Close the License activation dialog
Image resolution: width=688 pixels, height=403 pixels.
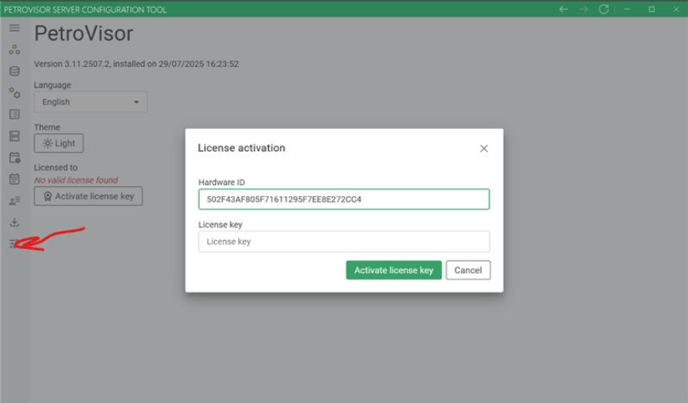point(484,148)
